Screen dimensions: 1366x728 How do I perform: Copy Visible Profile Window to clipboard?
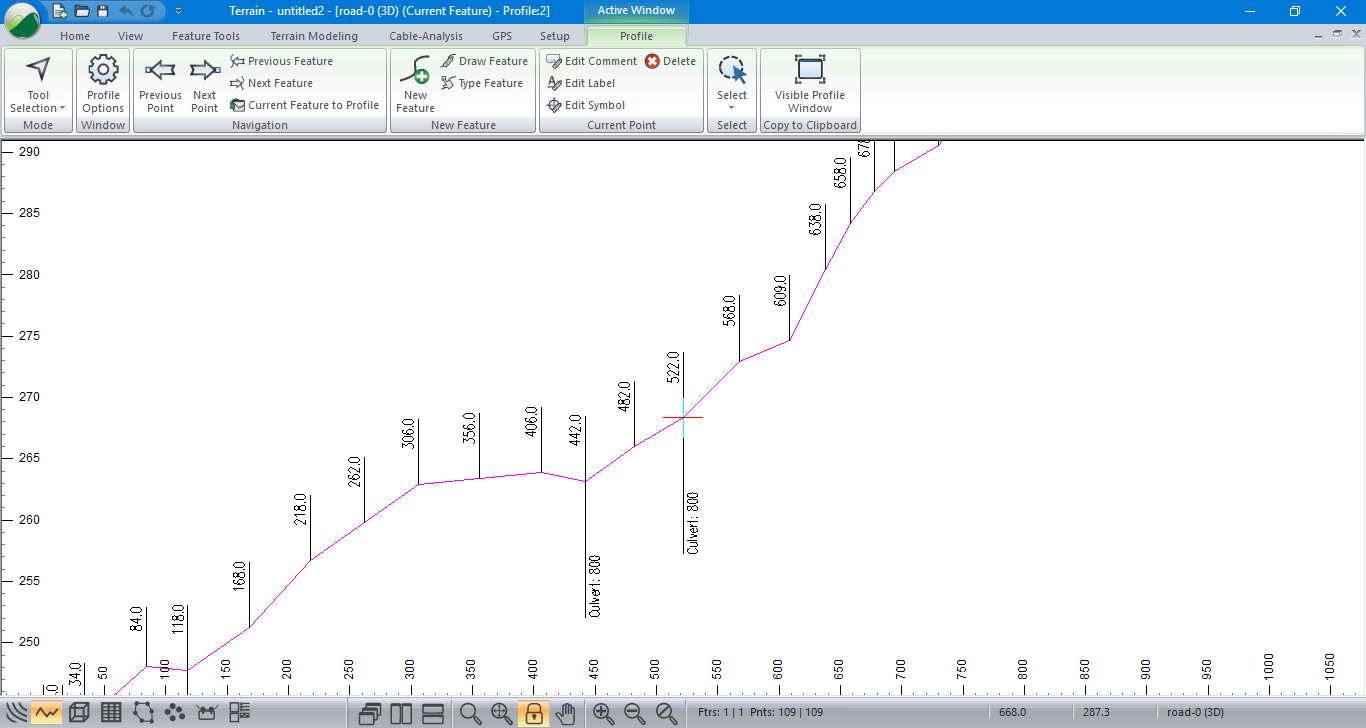(810, 84)
